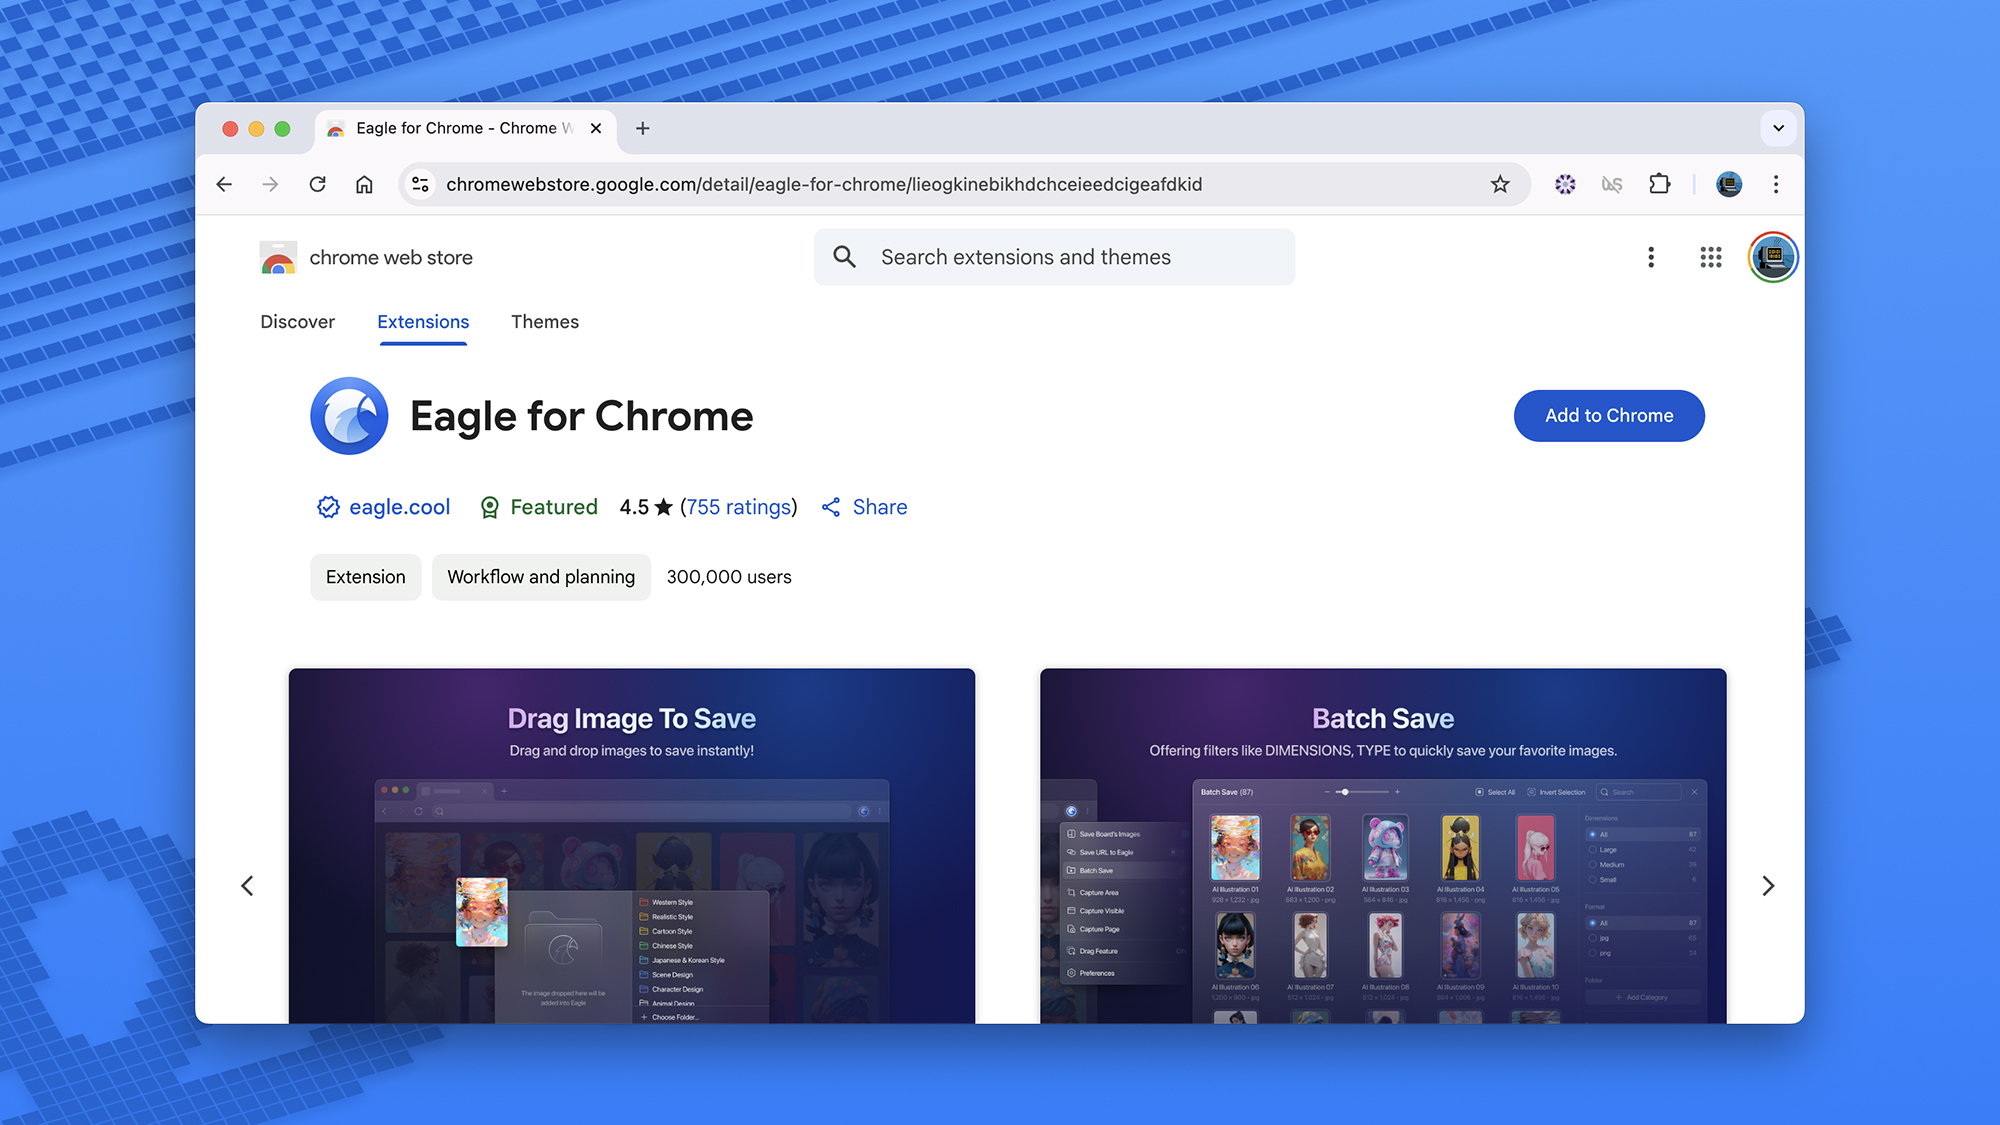
Task: Open the Batch Save screenshot
Action: tap(1383, 846)
